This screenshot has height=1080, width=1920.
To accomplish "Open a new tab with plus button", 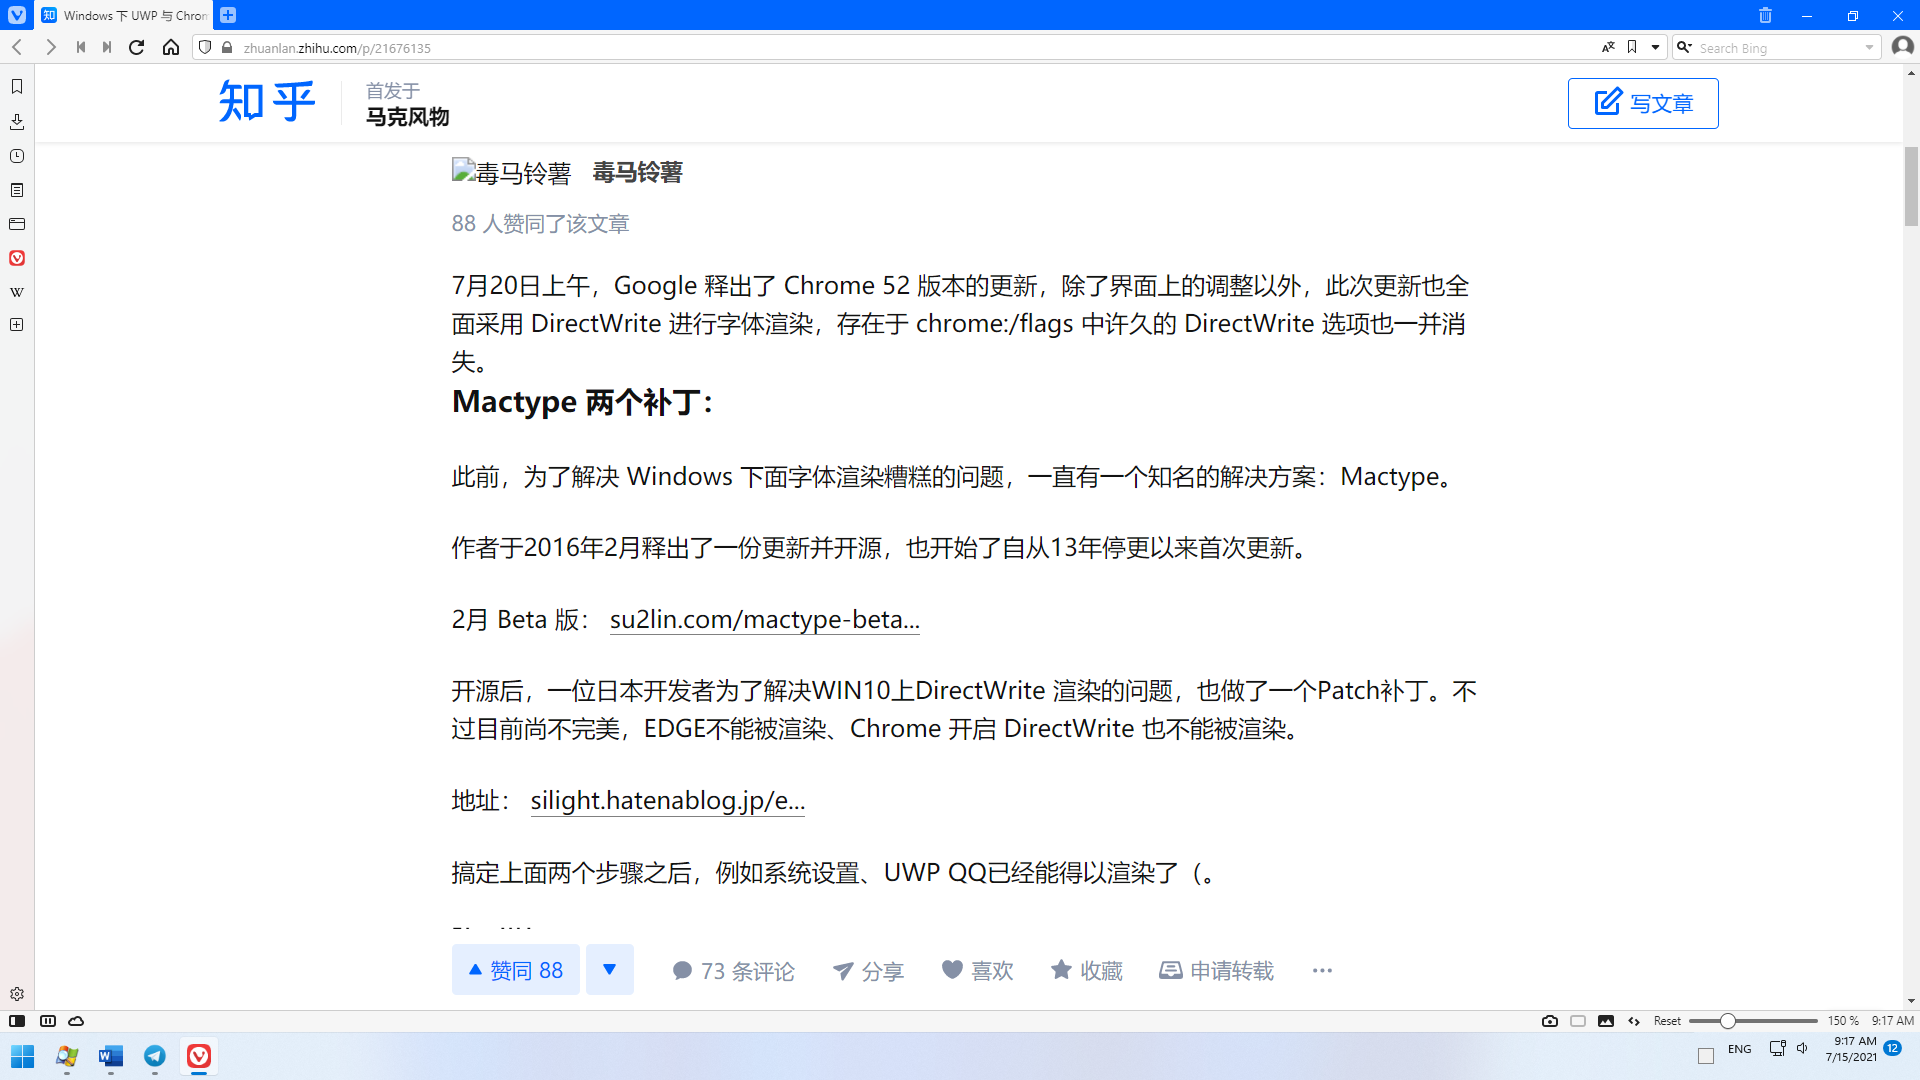I will (228, 15).
